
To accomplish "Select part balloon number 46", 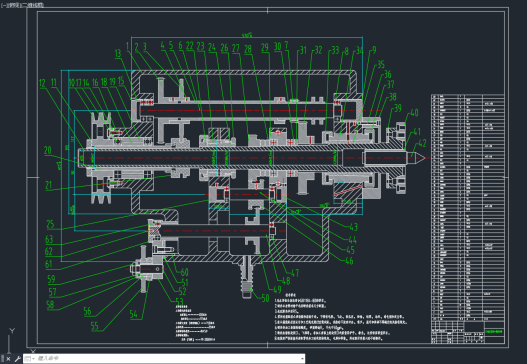I will pos(349,261).
